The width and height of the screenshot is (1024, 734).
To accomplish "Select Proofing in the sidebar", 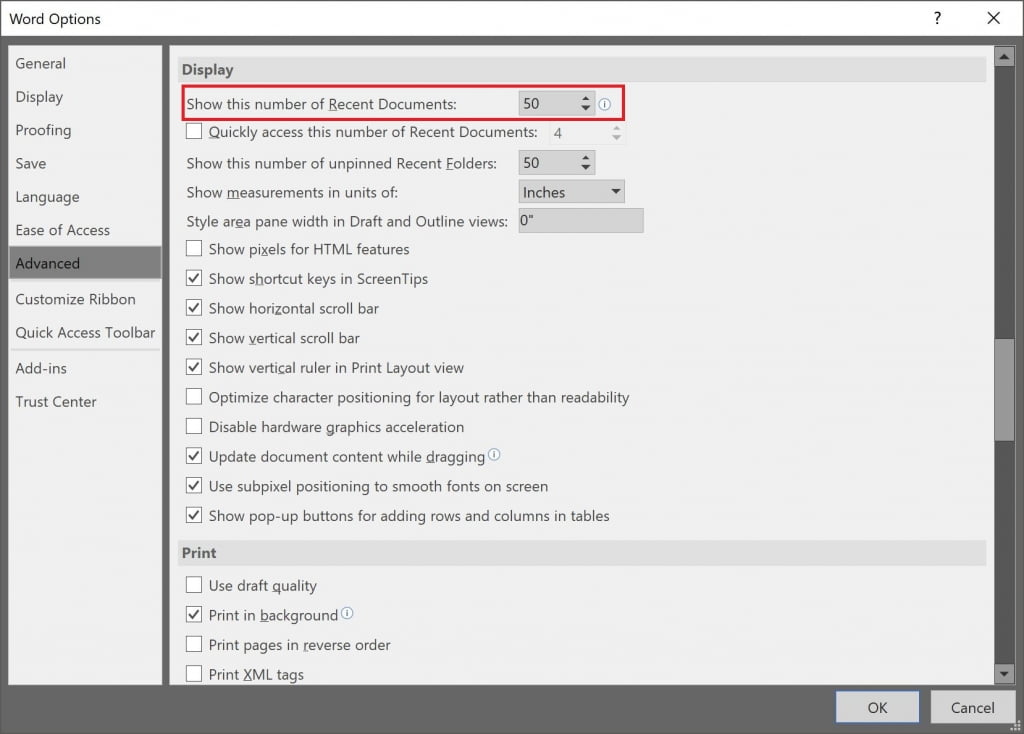I will pyautogui.click(x=85, y=130).
